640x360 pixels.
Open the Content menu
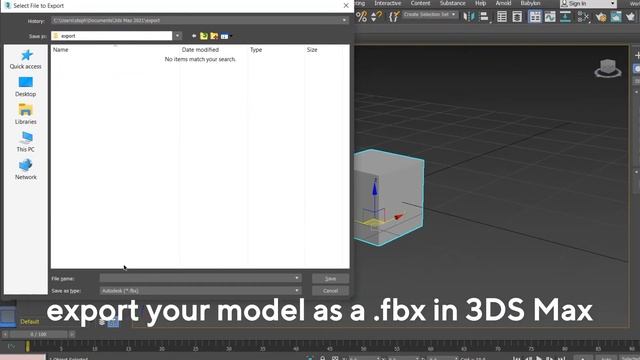pyautogui.click(x=420, y=3)
